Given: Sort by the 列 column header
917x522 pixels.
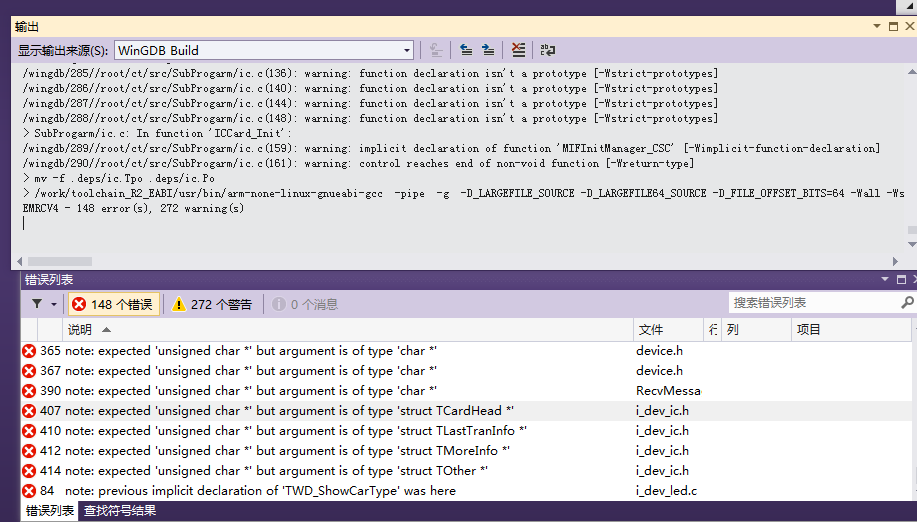Looking at the screenshot, I should click(x=757, y=330).
